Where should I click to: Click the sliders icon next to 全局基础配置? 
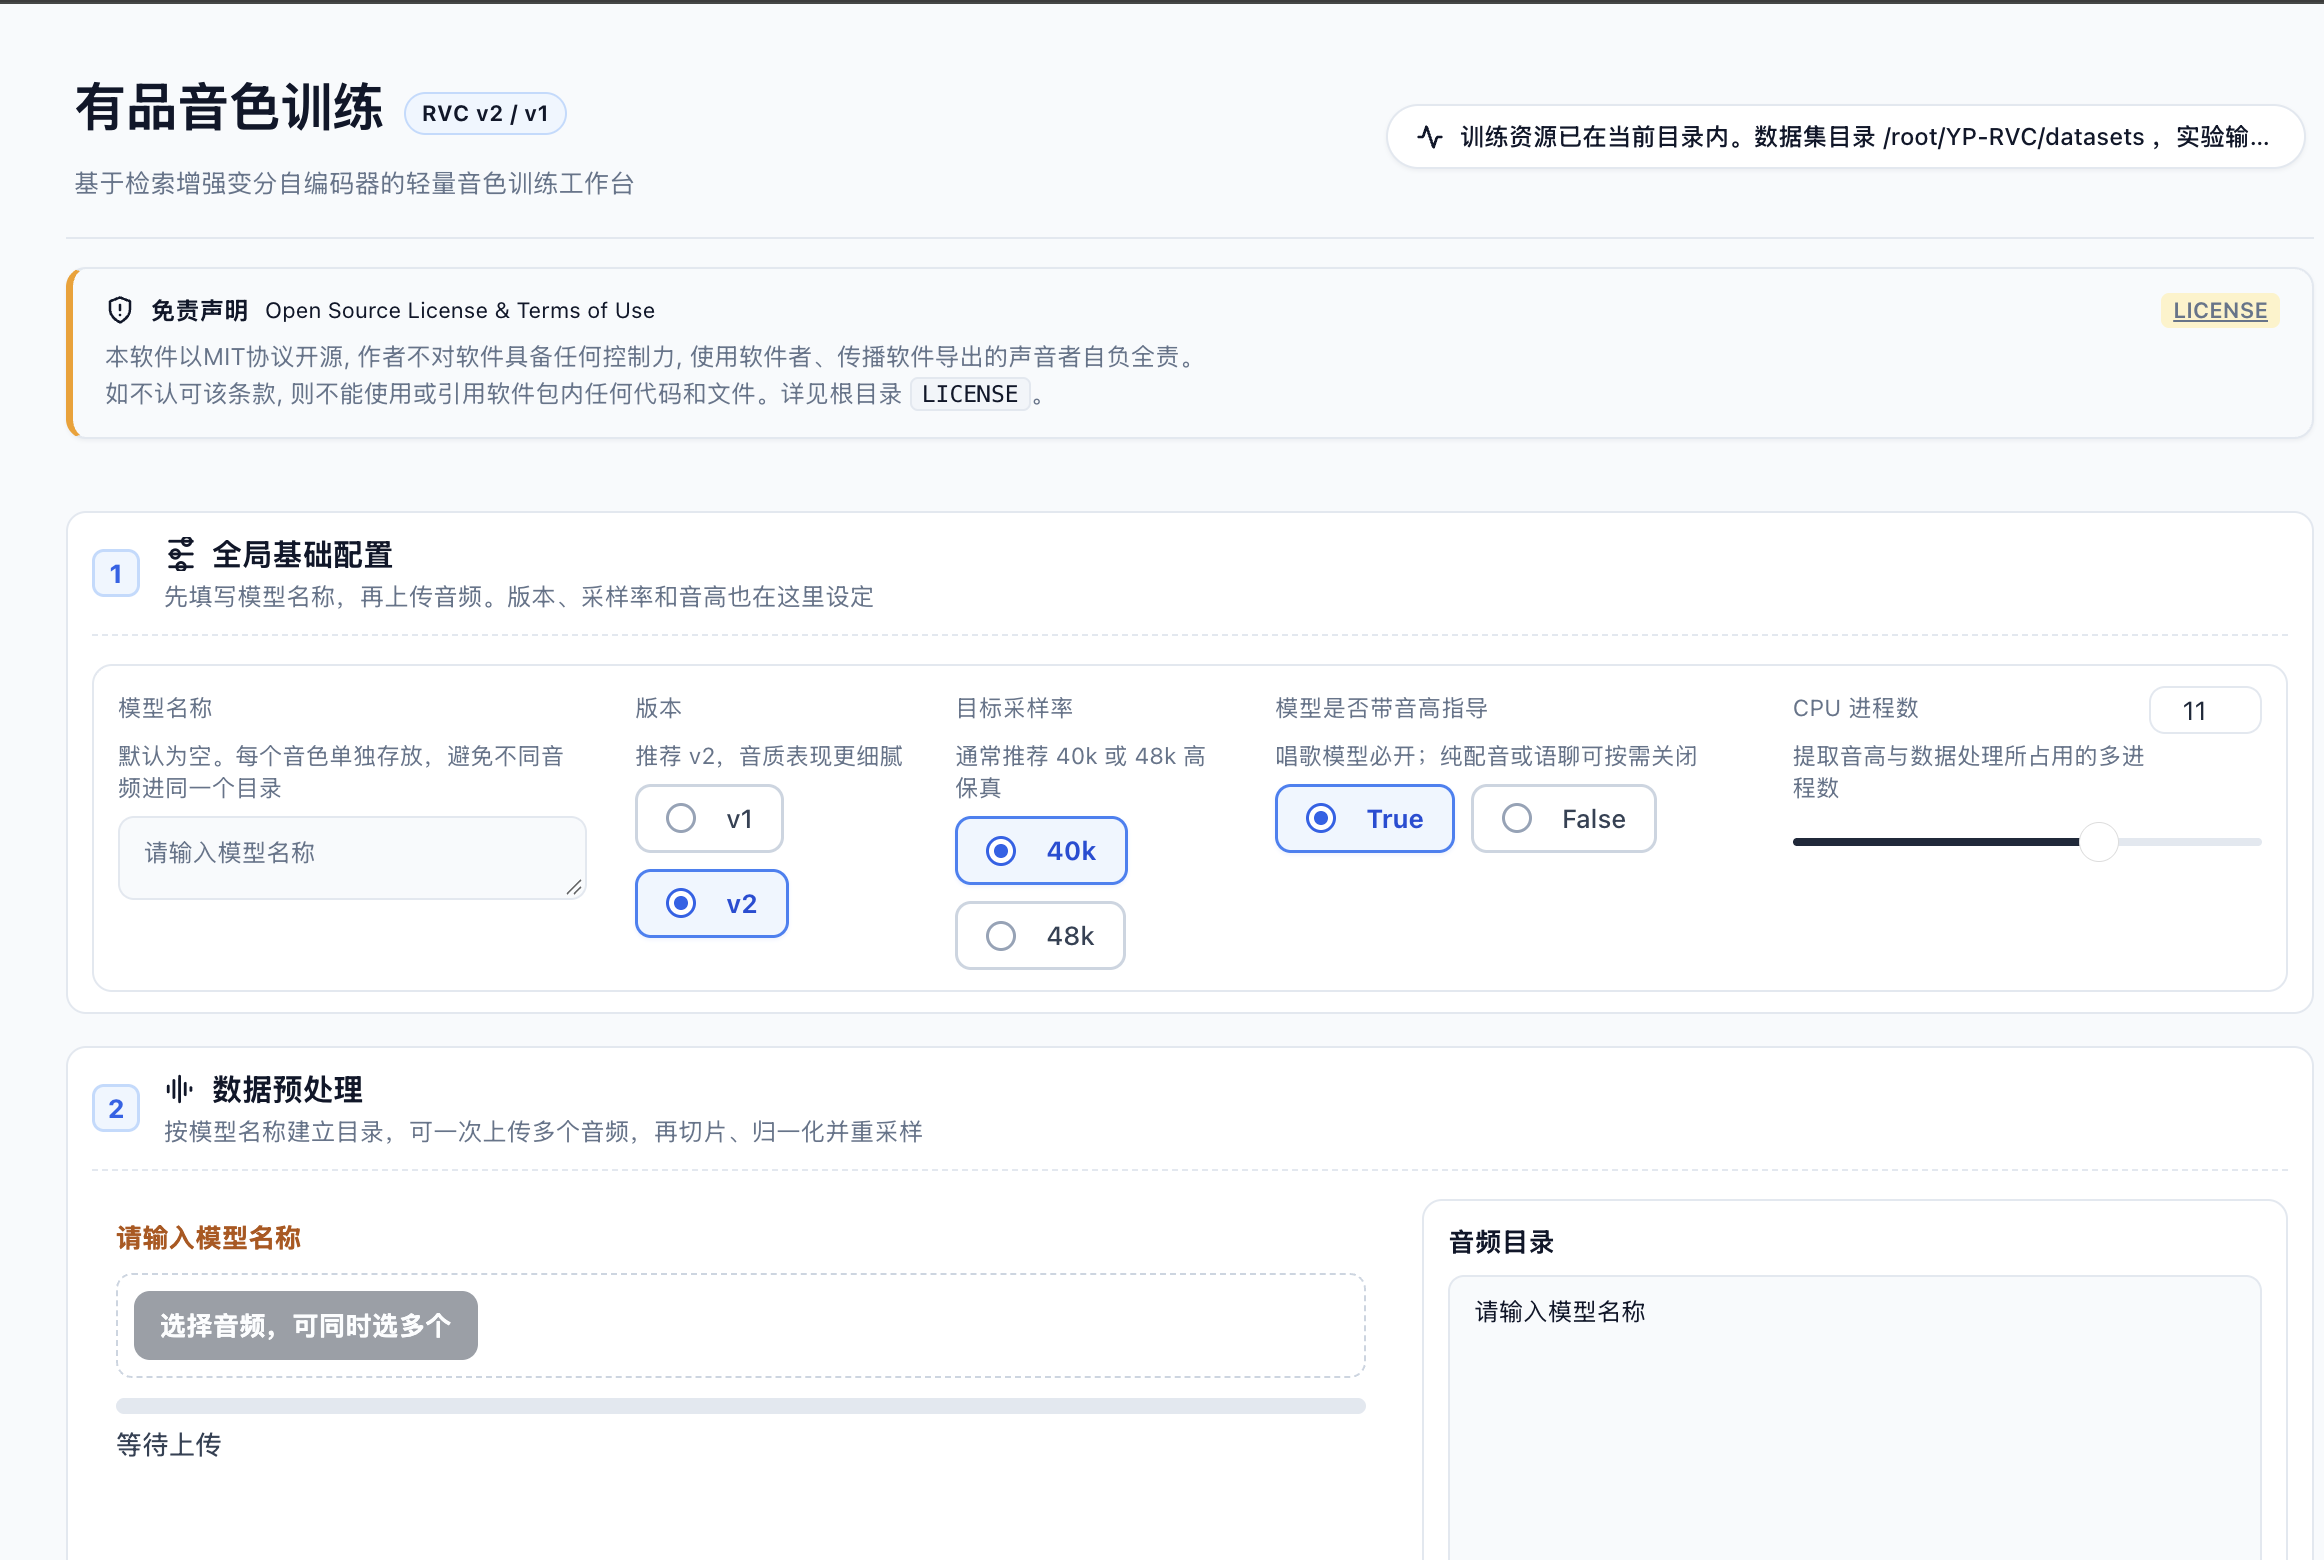(181, 554)
